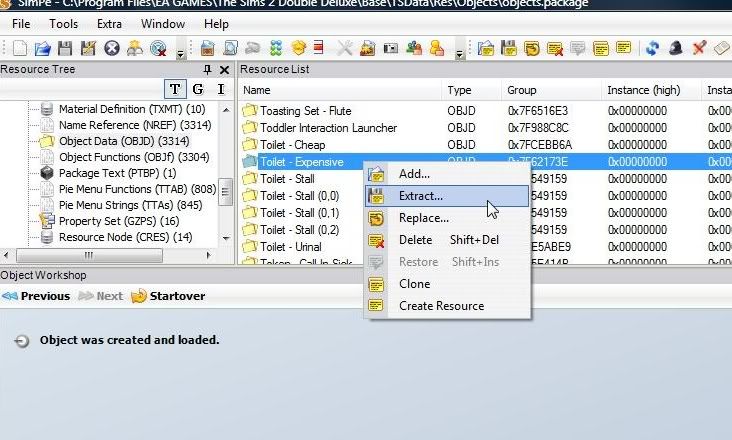This screenshot has height=440, width=732.
Task: Click the Save floppy disk icon
Action: pos(65,48)
